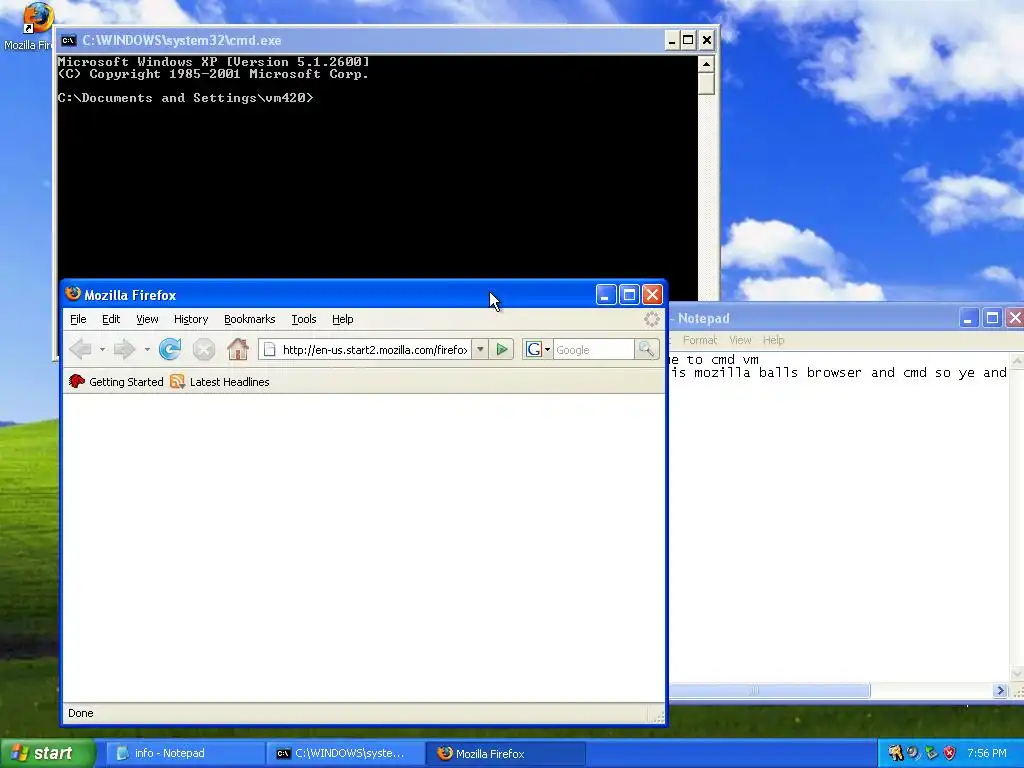Click the page icon in Firefox address bar
1024x768 pixels.
[269, 350]
